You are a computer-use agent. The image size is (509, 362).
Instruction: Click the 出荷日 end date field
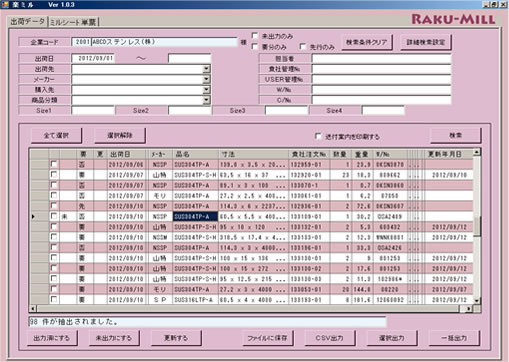pos(190,58)
